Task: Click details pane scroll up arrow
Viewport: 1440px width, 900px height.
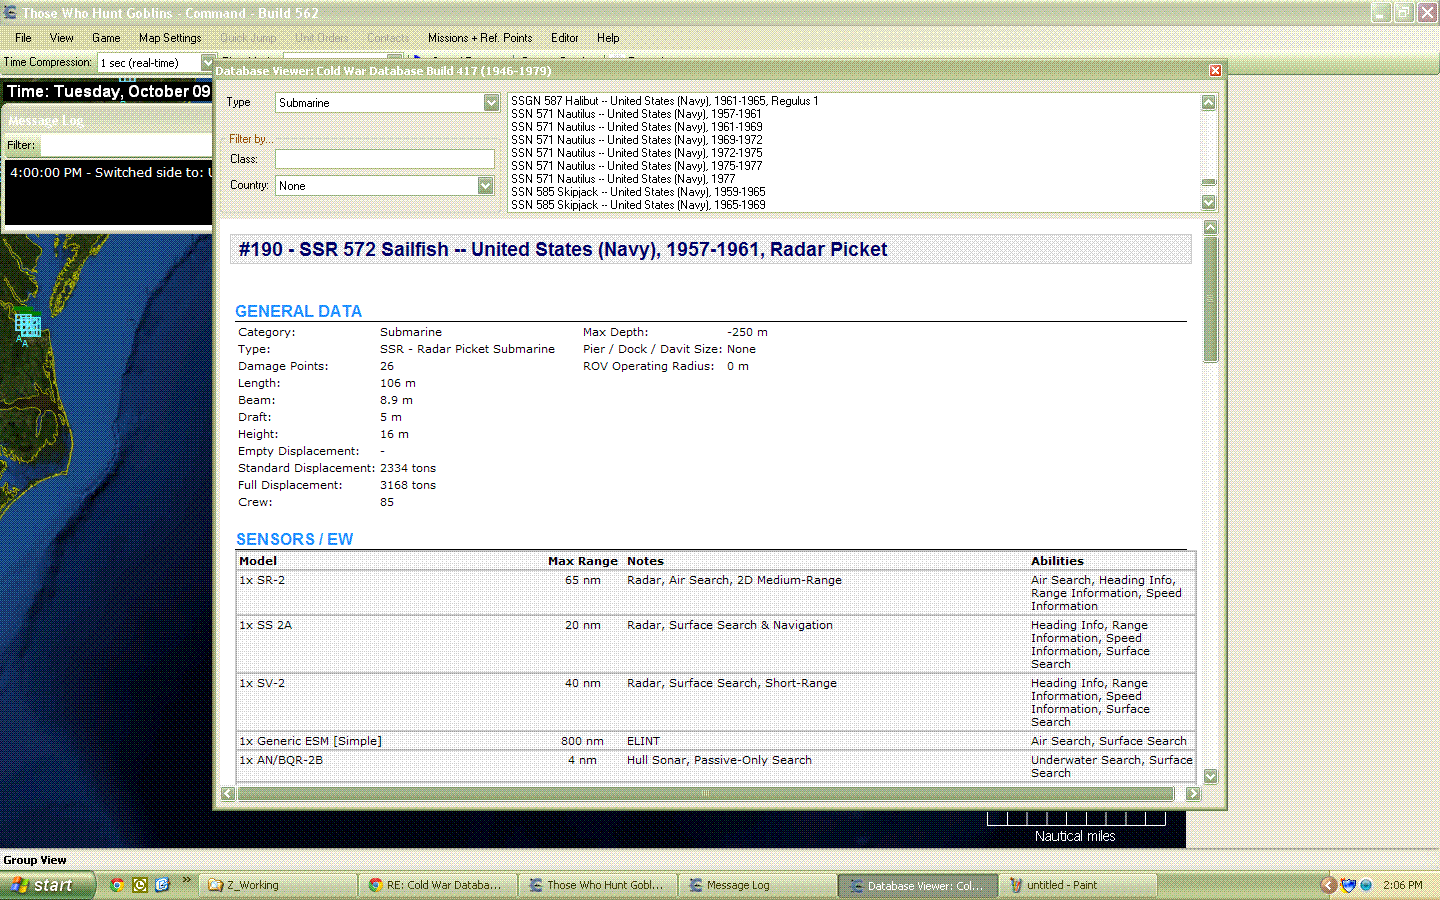Action: [x=1211, y=228]
